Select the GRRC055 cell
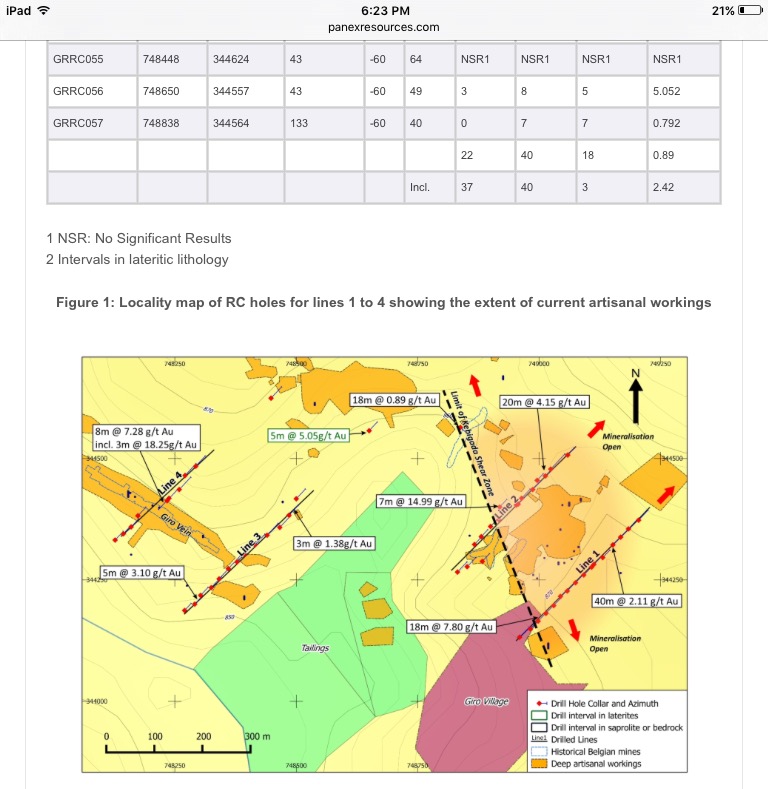The height and width of the screenshot is (789, 768). [x=92, y=59]
